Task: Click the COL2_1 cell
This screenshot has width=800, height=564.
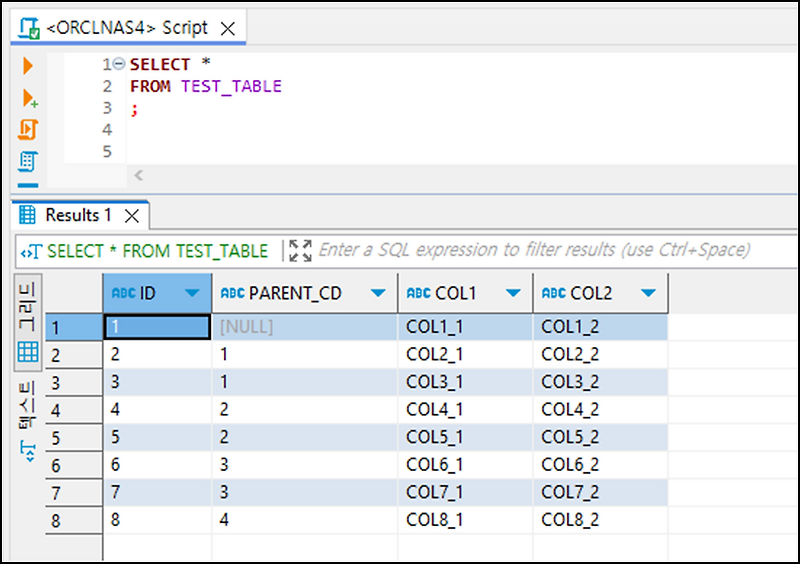Action: pos(465,354)
